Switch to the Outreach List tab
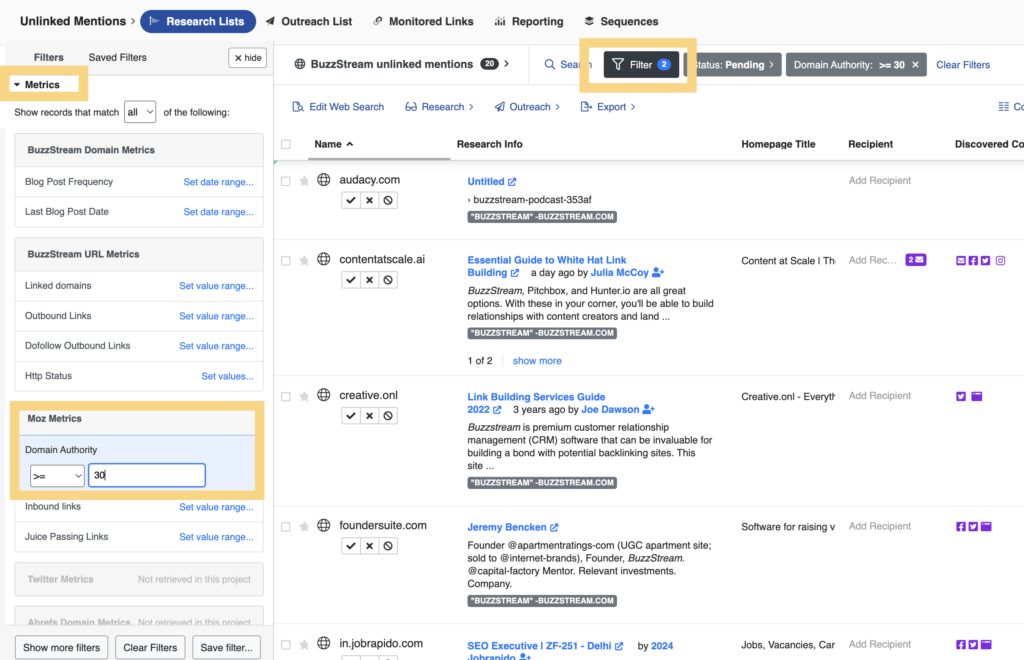Viewport: 1024px width, 660px height. [x=310, y=21]
